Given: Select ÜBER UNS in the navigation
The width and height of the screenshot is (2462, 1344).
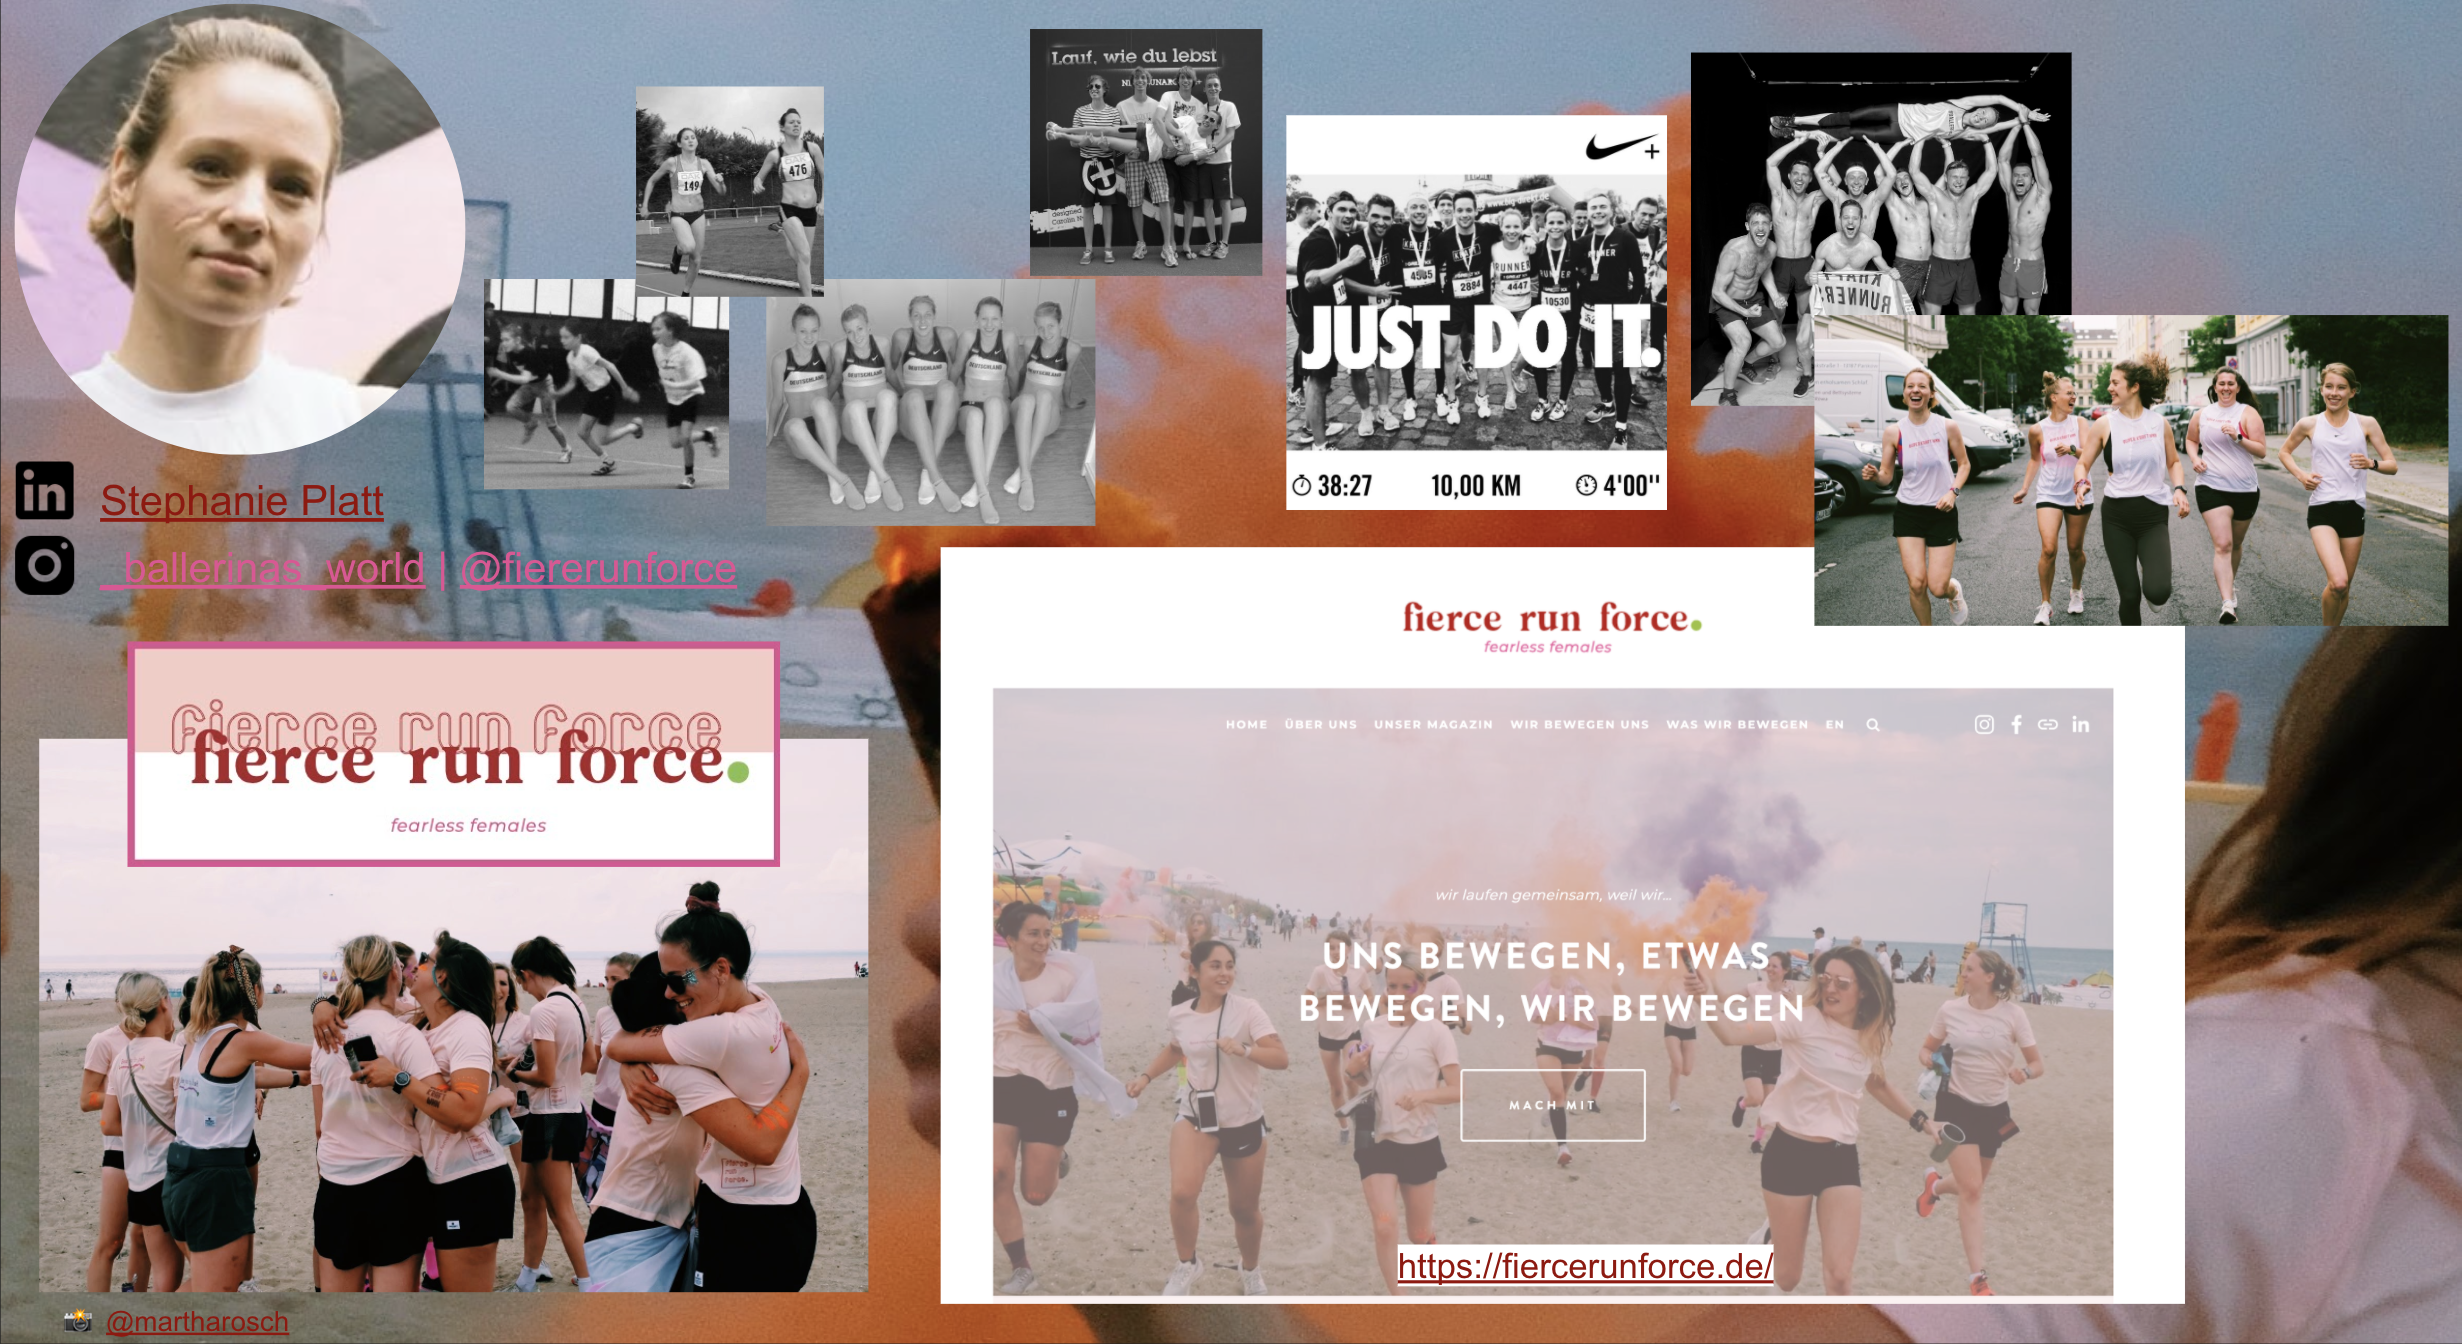Looking at the screenshot, I should [1321, 725].
